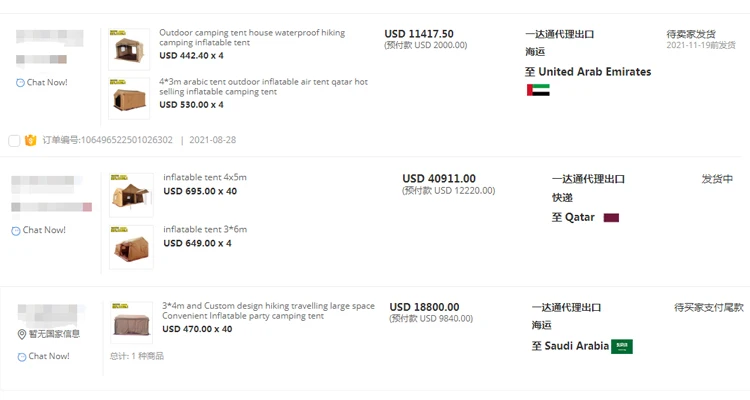Click the "inflatable tent 4x5m" product title

(205, 178)
